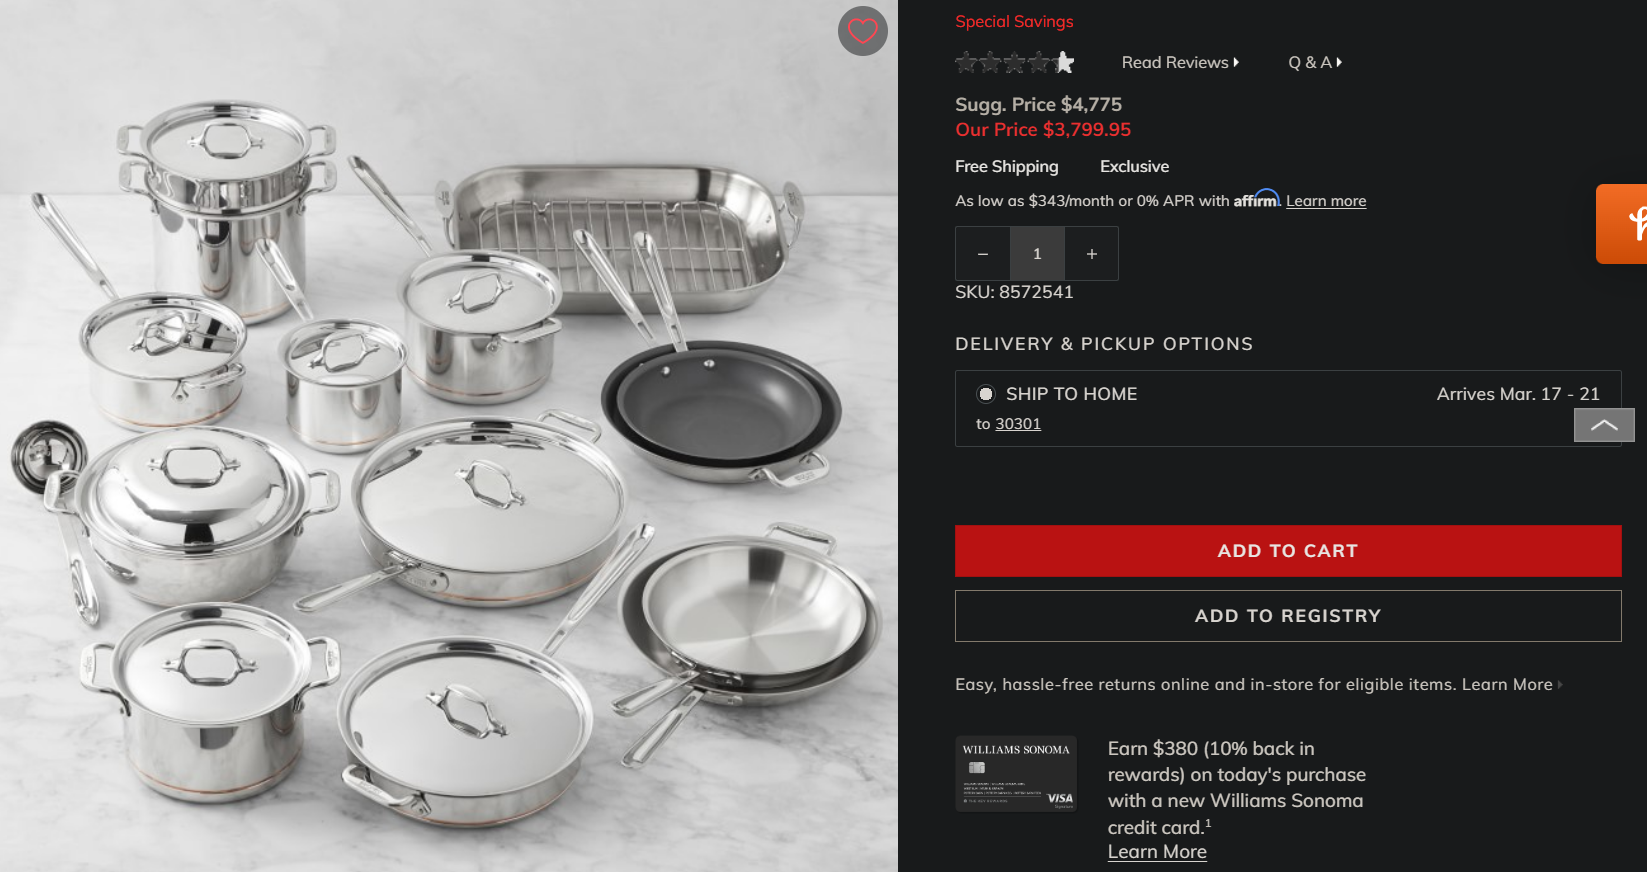Open Read Reviews arrow link
Viewport: 1647px width, 872px height.
coord(1180,62)
